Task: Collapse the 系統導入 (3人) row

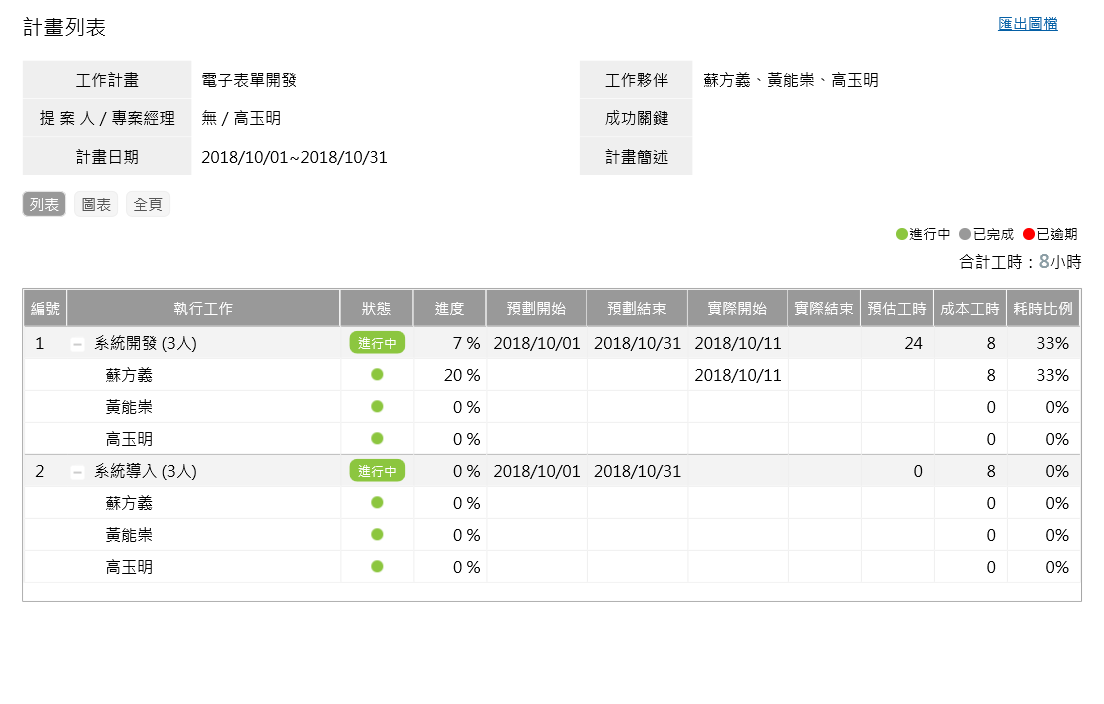Action: click(77, 472)
